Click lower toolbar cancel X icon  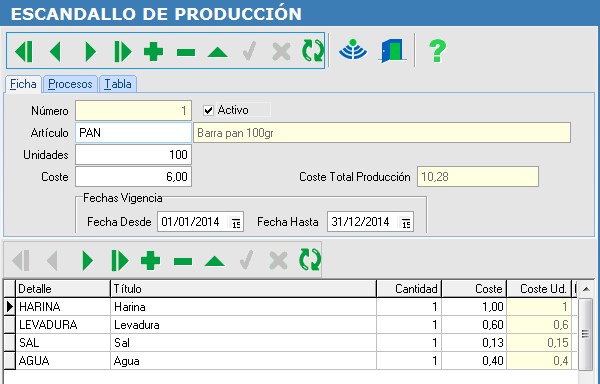(x=278, y=261)
